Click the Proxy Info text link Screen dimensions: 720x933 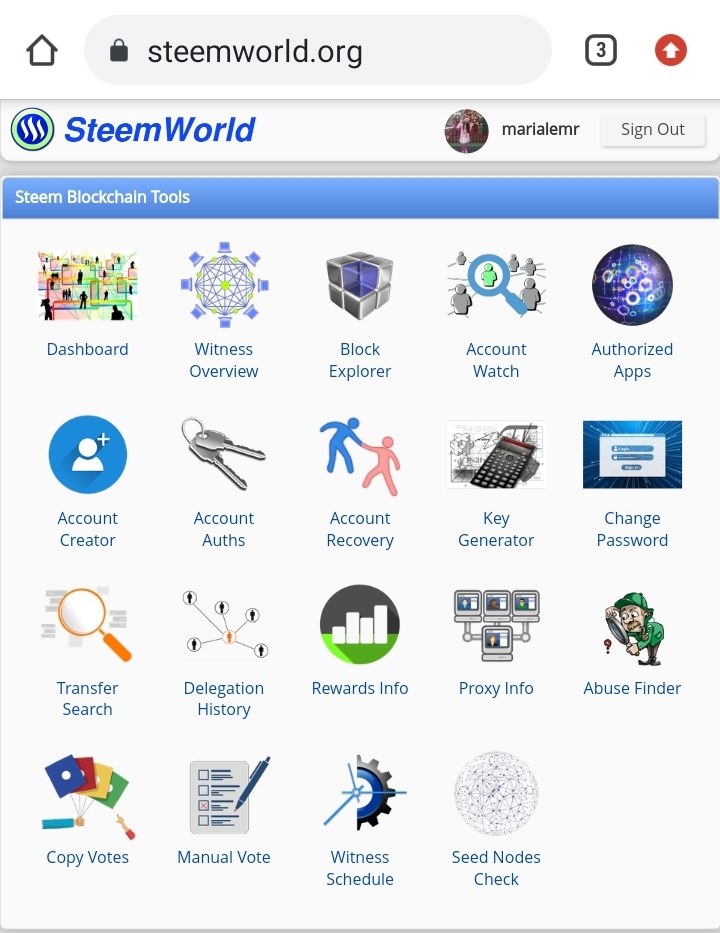click(496, 688)
